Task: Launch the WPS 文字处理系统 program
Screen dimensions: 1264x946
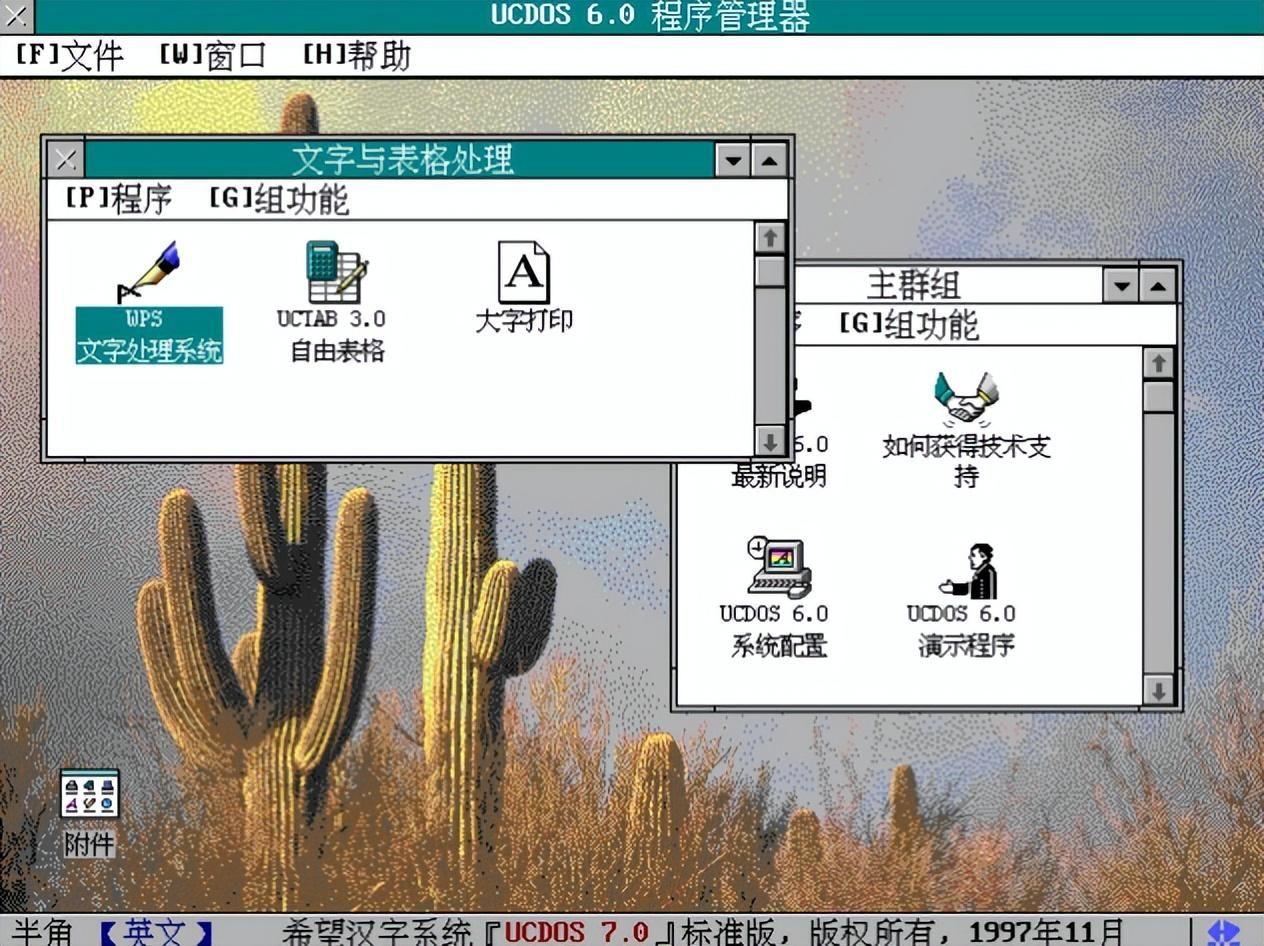Action: tap(150, 290)
